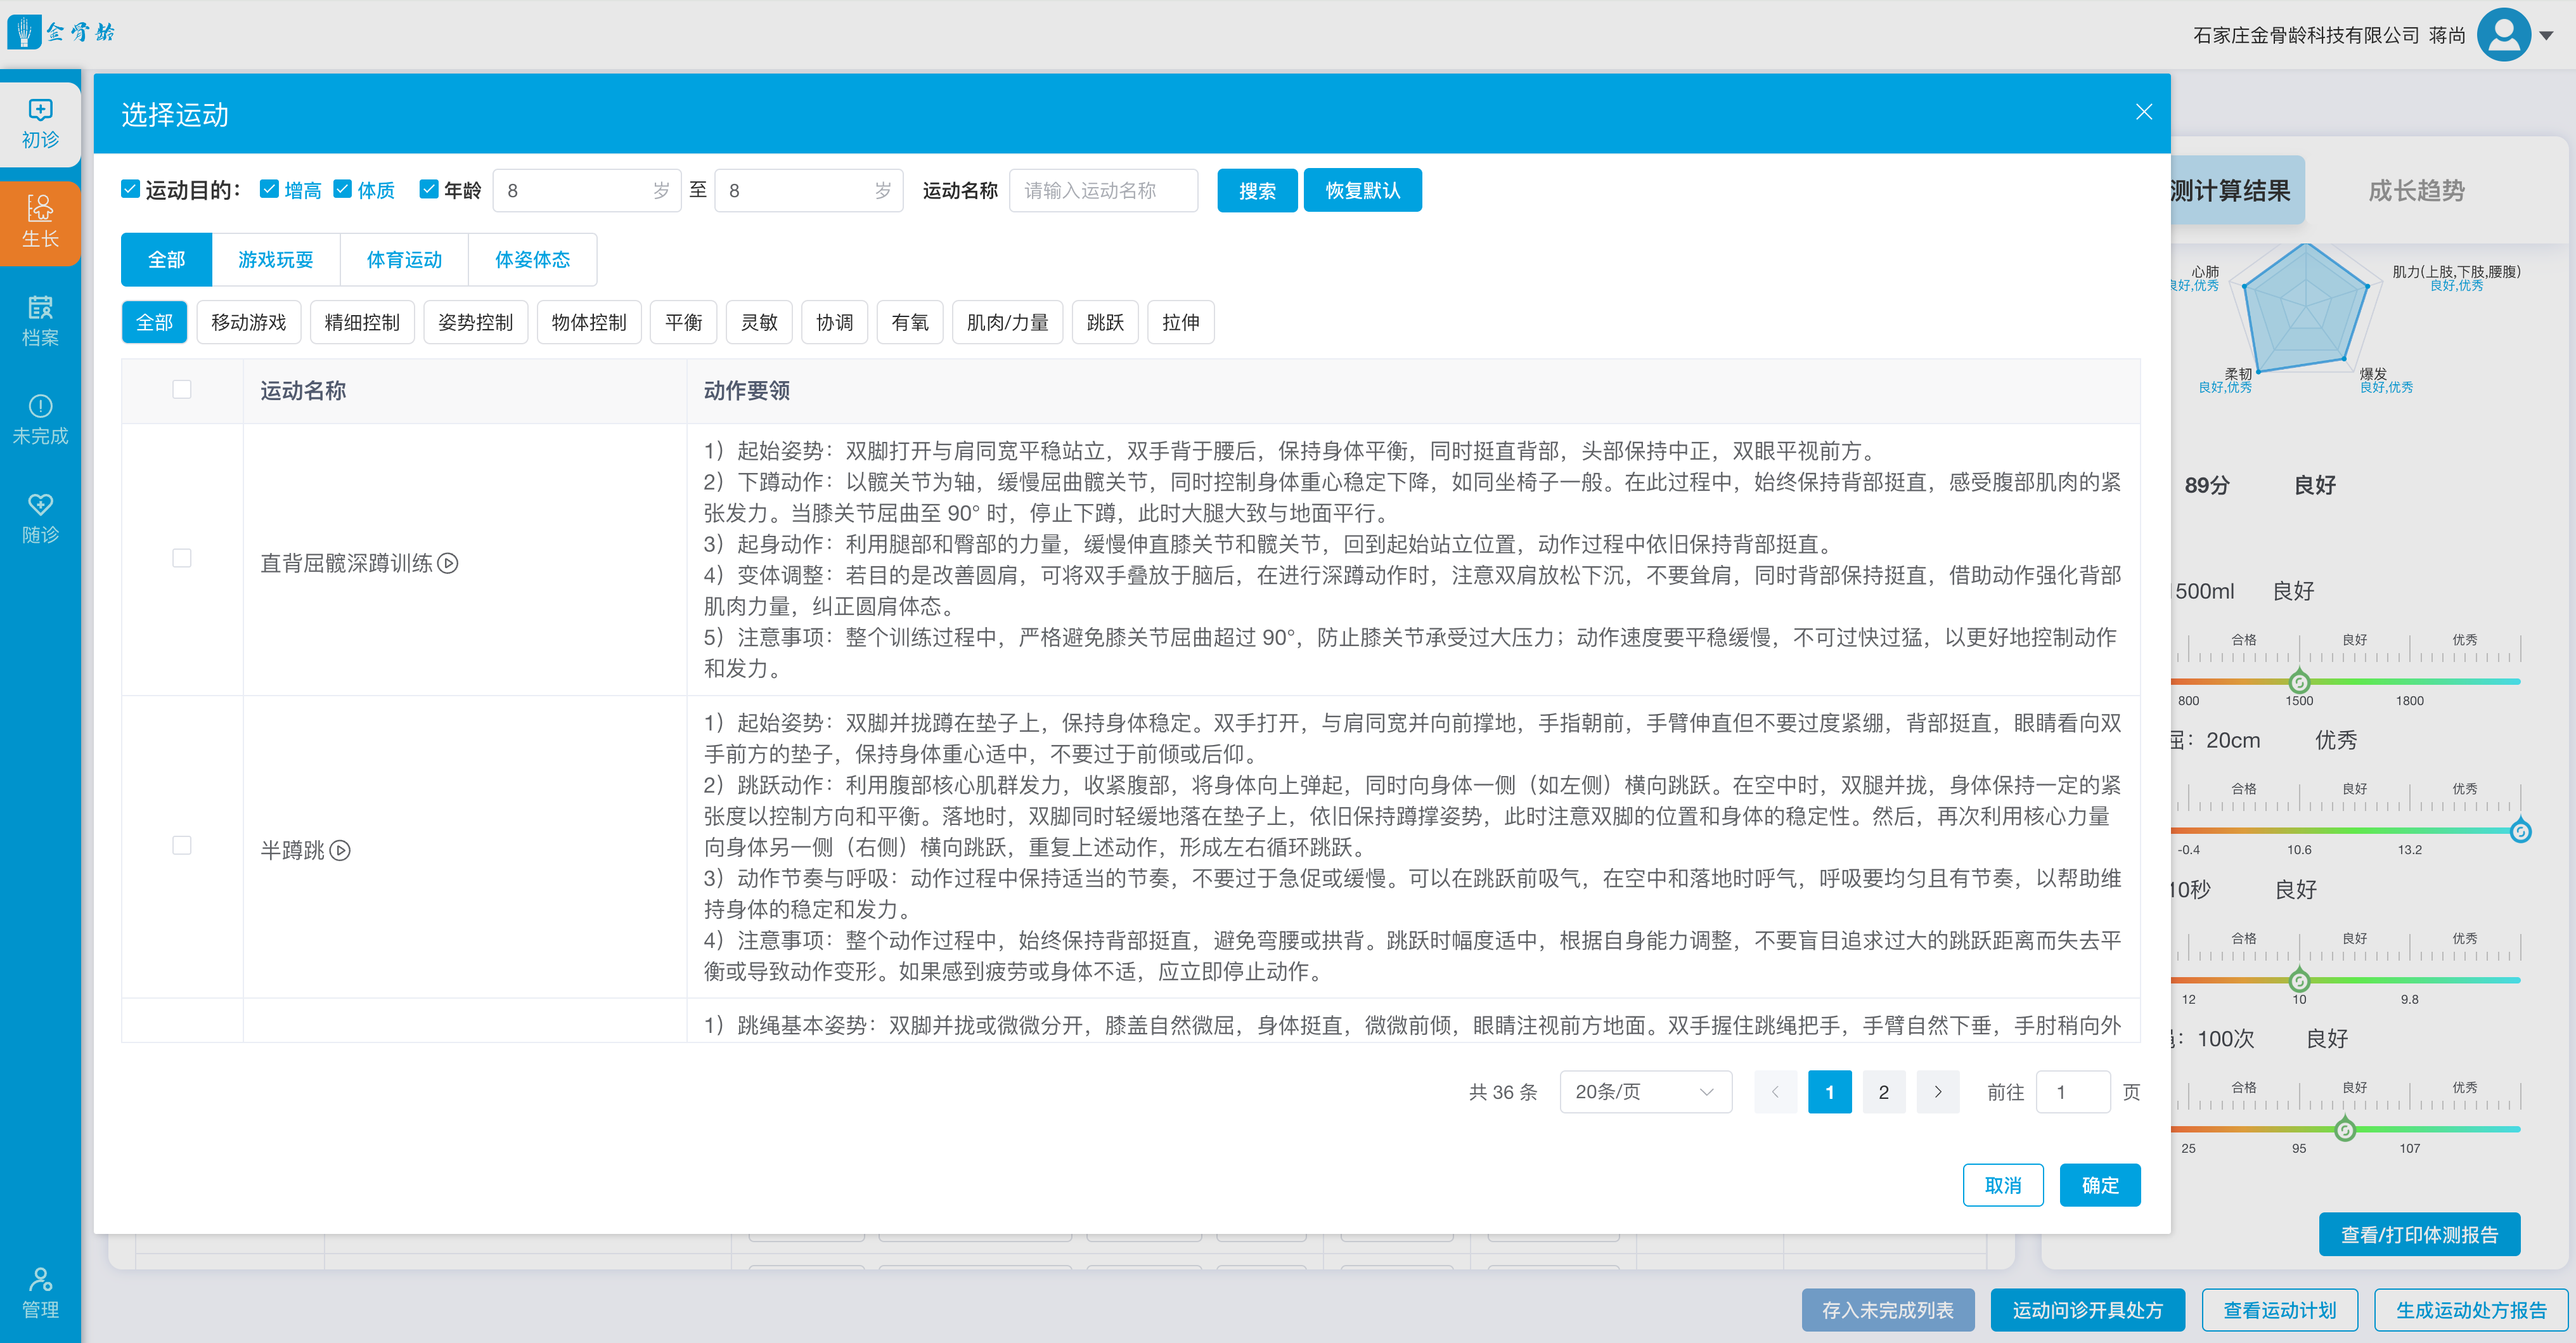Focus the maximum age input field
This screenshot has width=2576, height=1343.
[x=809, y=190]
